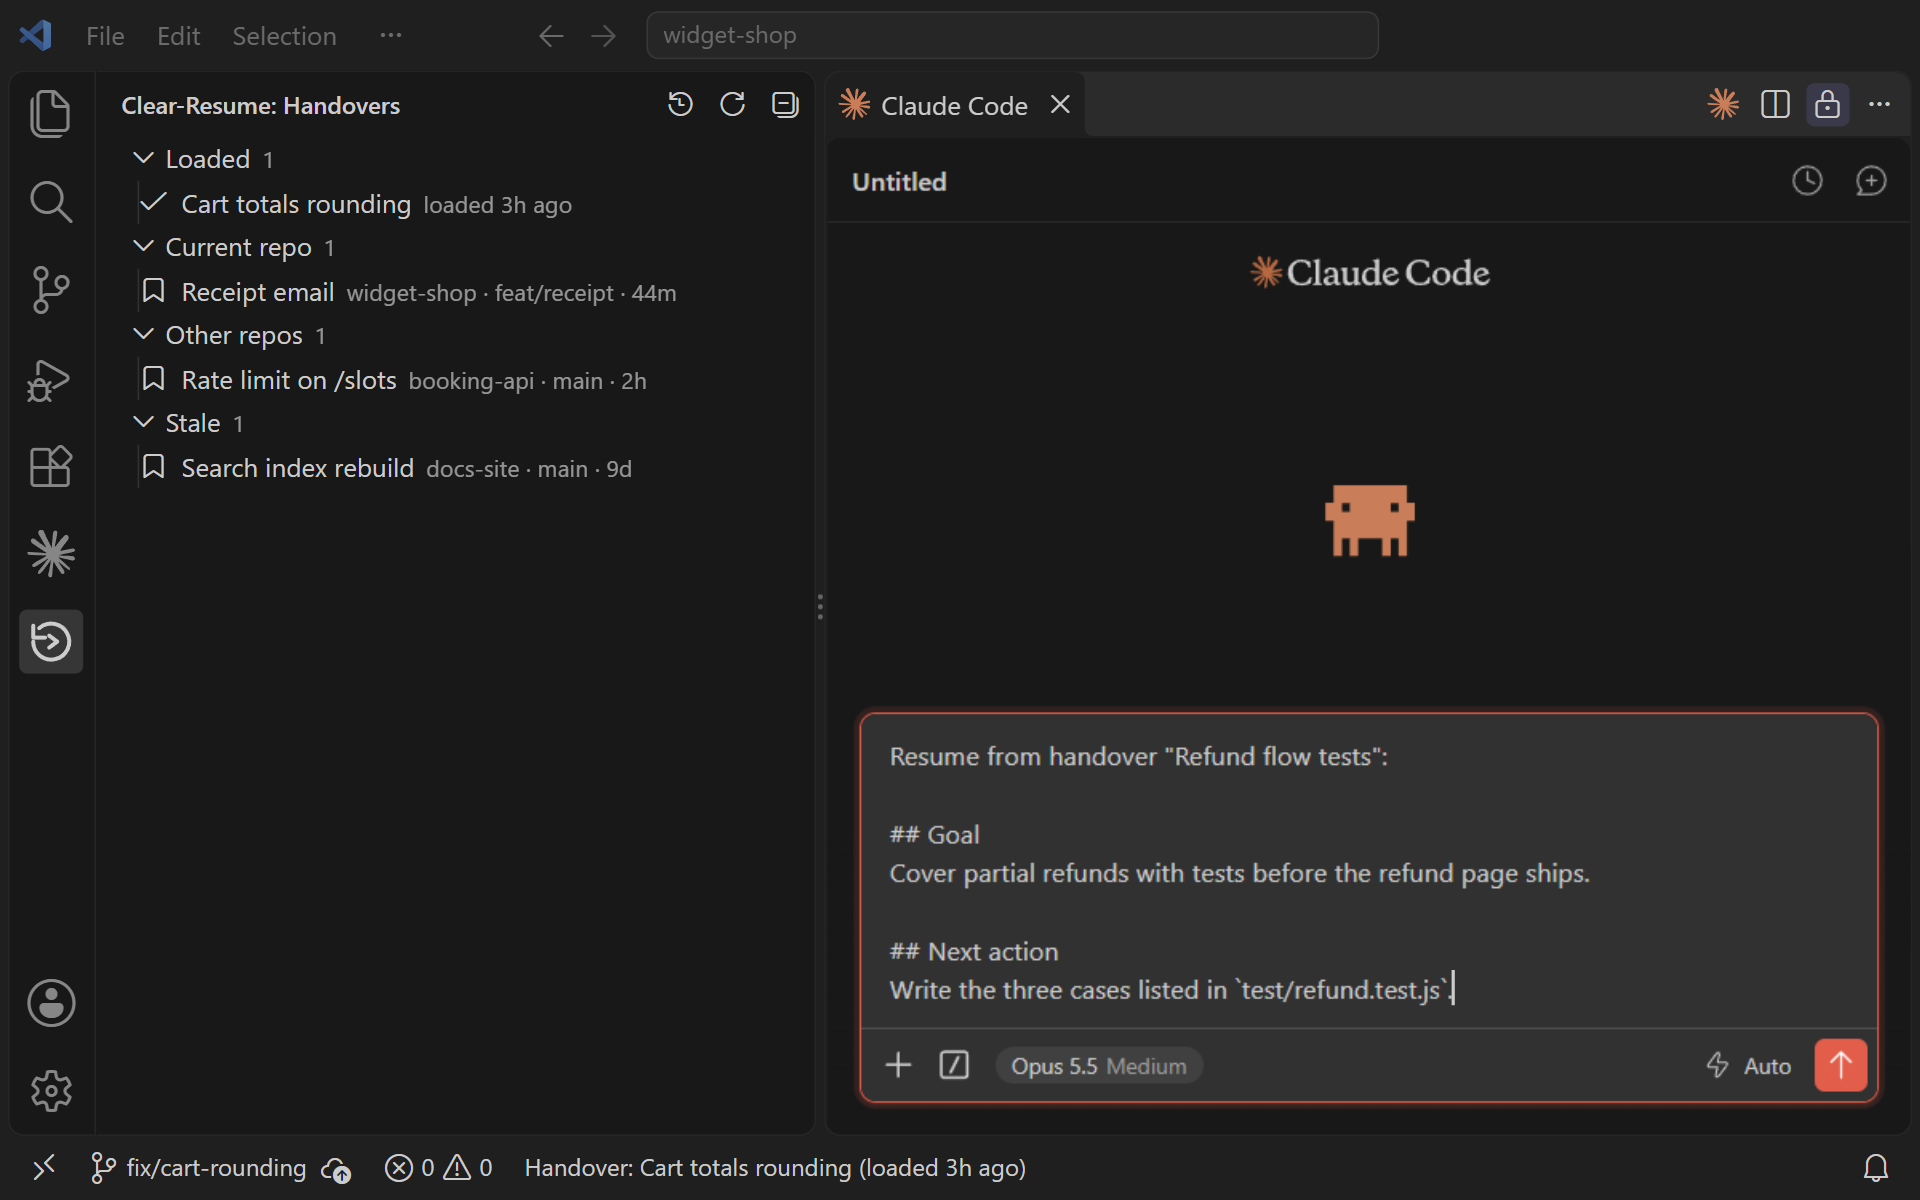
Task: Click the bookmark icon beside Receipt email
Action: [x=153, y=291]
